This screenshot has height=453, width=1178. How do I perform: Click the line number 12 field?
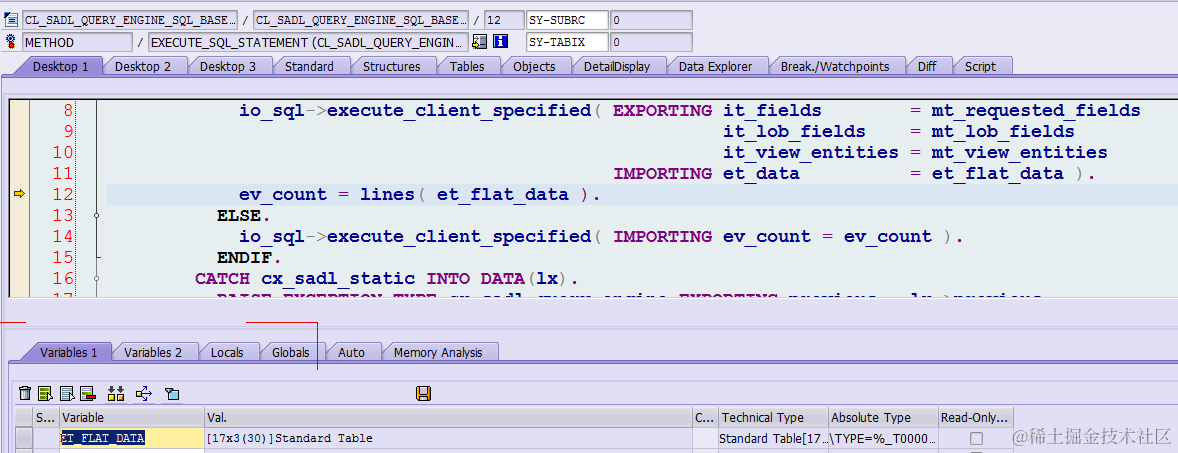[503, 20]
